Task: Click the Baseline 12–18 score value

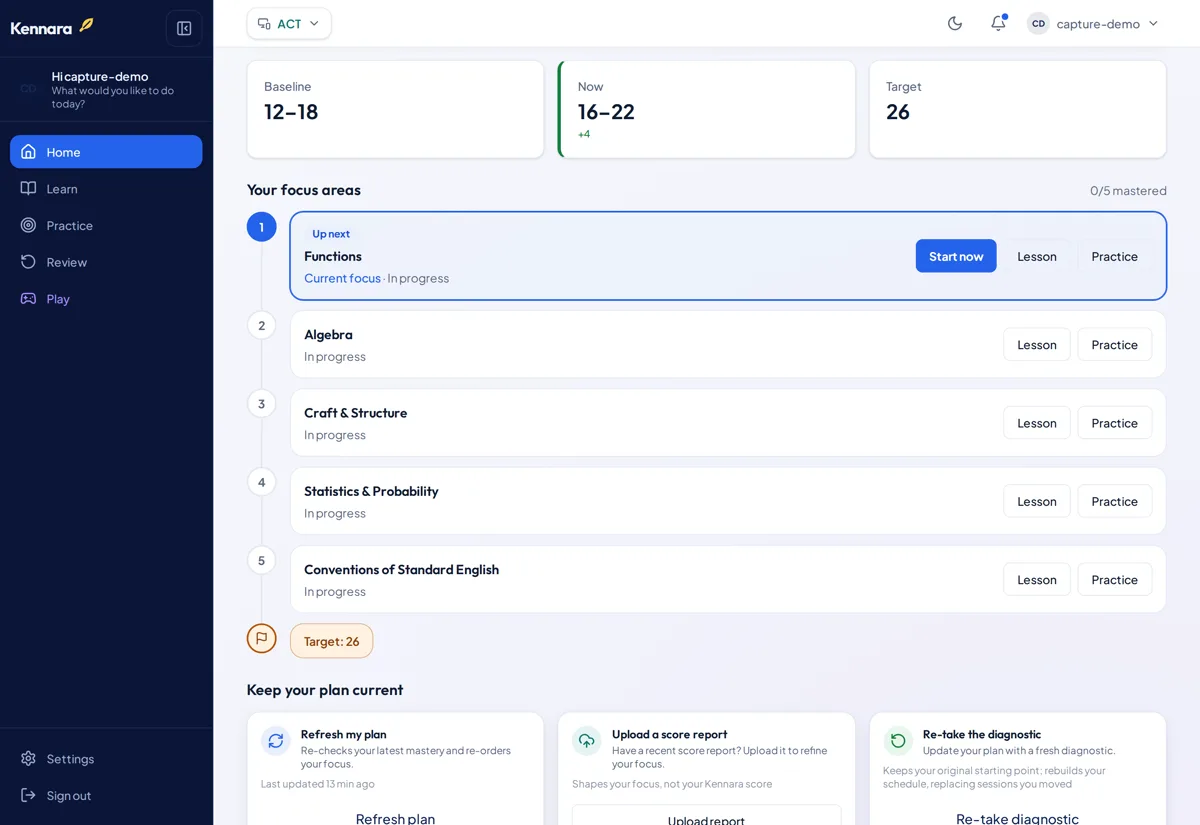Action: click(291, 112)
